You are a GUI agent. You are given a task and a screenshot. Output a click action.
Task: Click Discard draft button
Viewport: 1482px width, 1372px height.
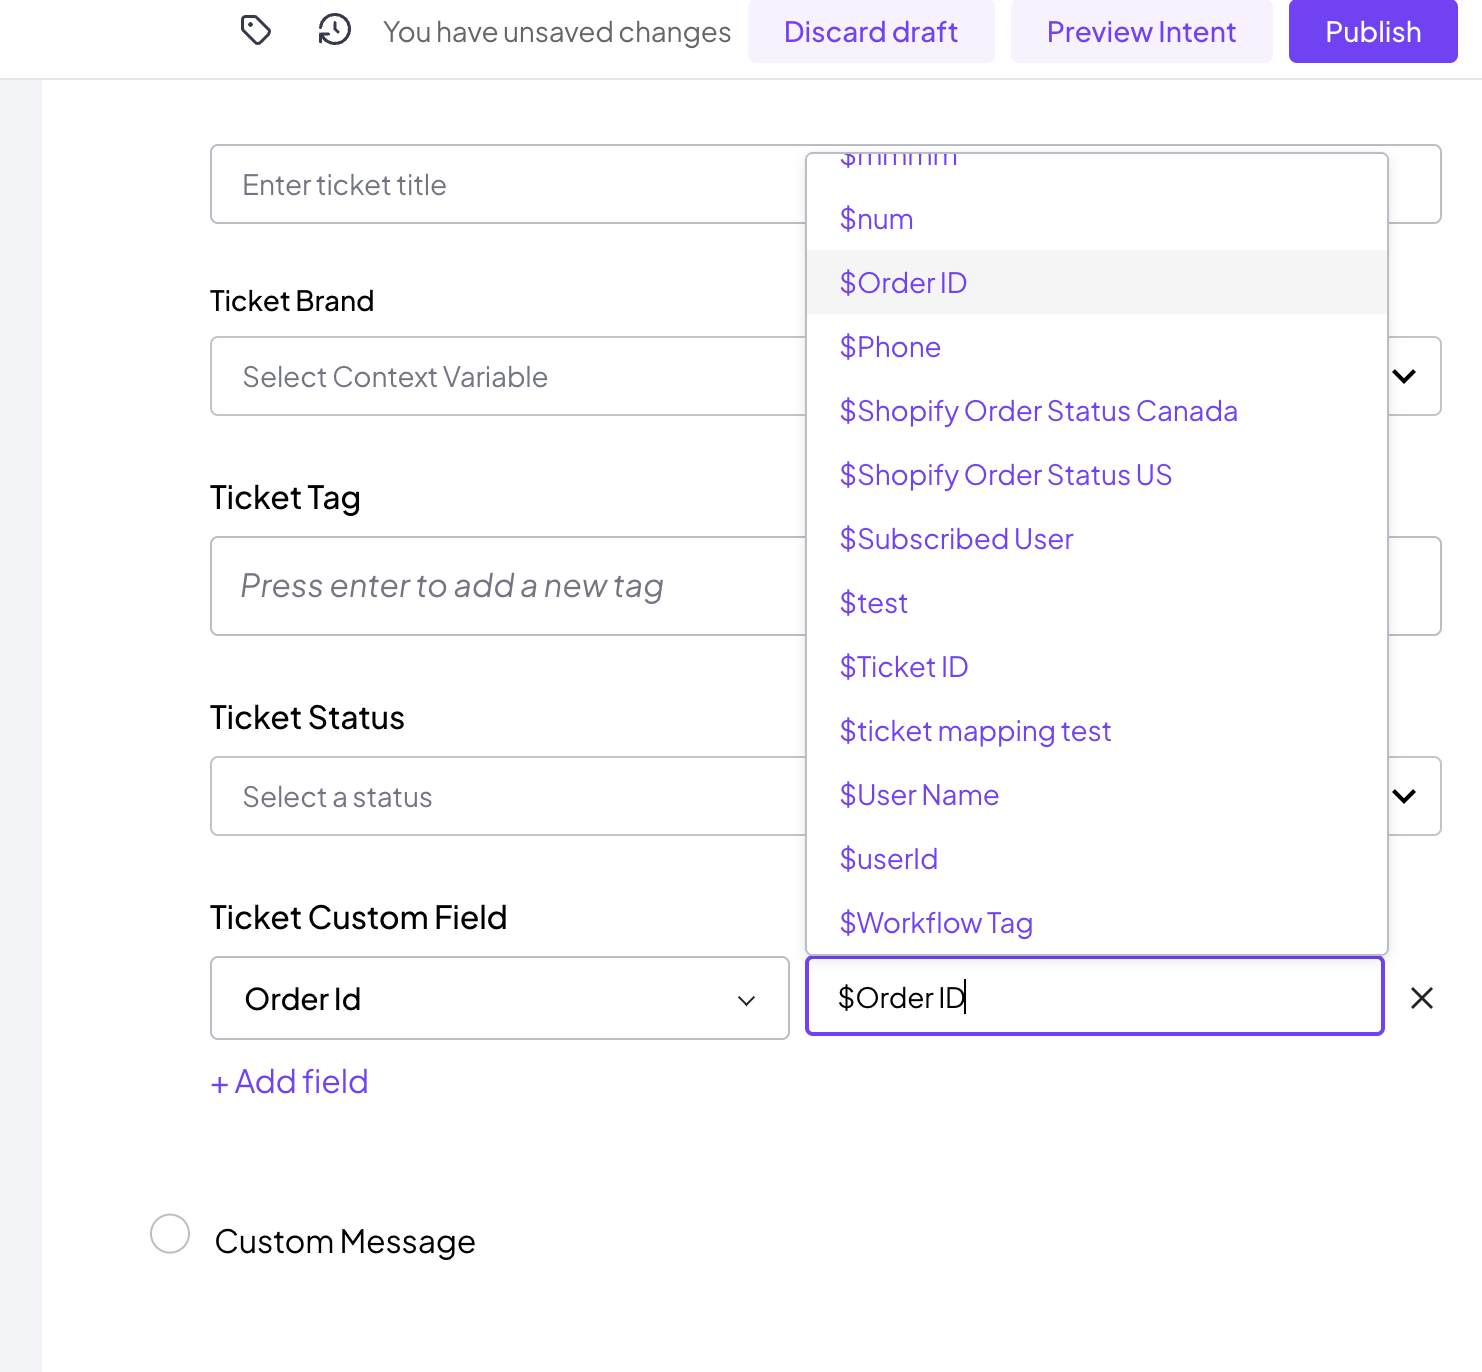[871, 32]
